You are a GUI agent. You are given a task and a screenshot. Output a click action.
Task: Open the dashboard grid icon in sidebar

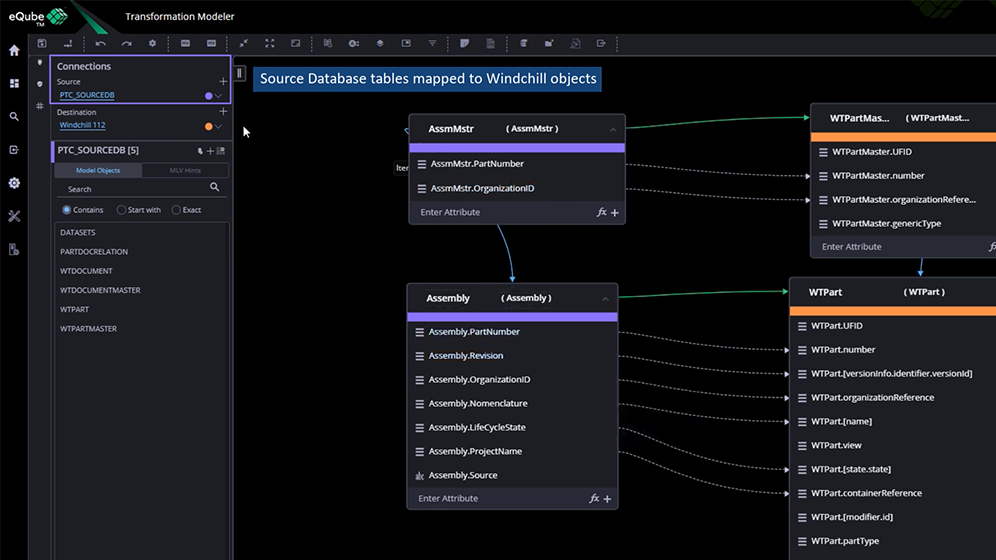pyautogui.click(x=14, y=84)
